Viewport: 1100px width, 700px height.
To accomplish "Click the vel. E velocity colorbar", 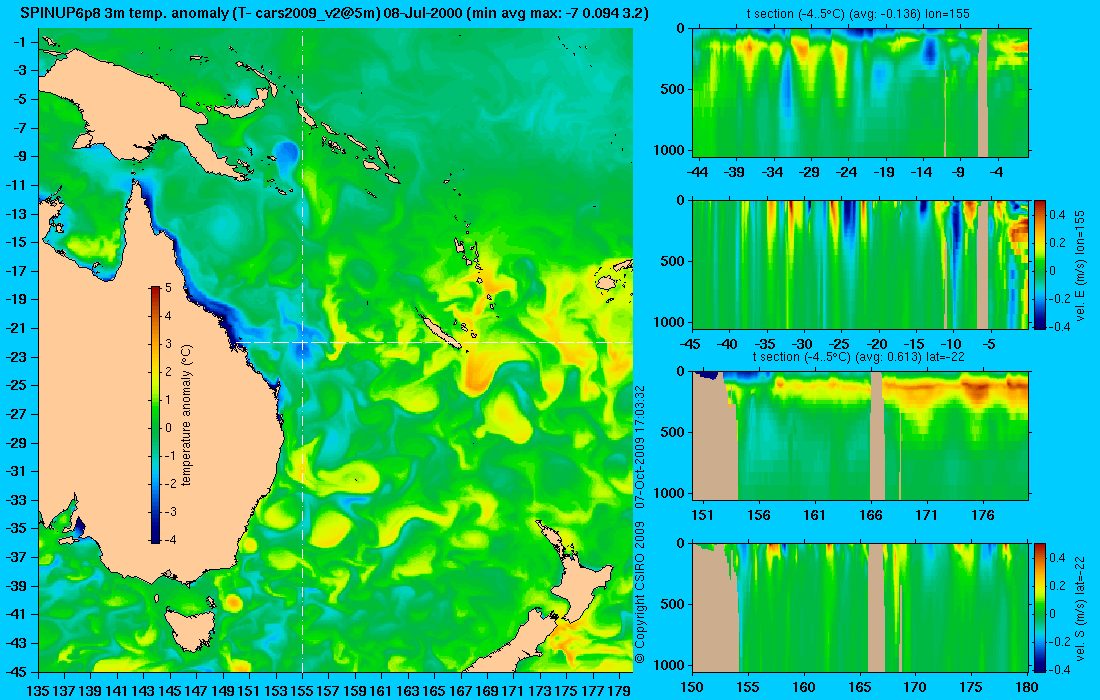I will point(1040,264).
